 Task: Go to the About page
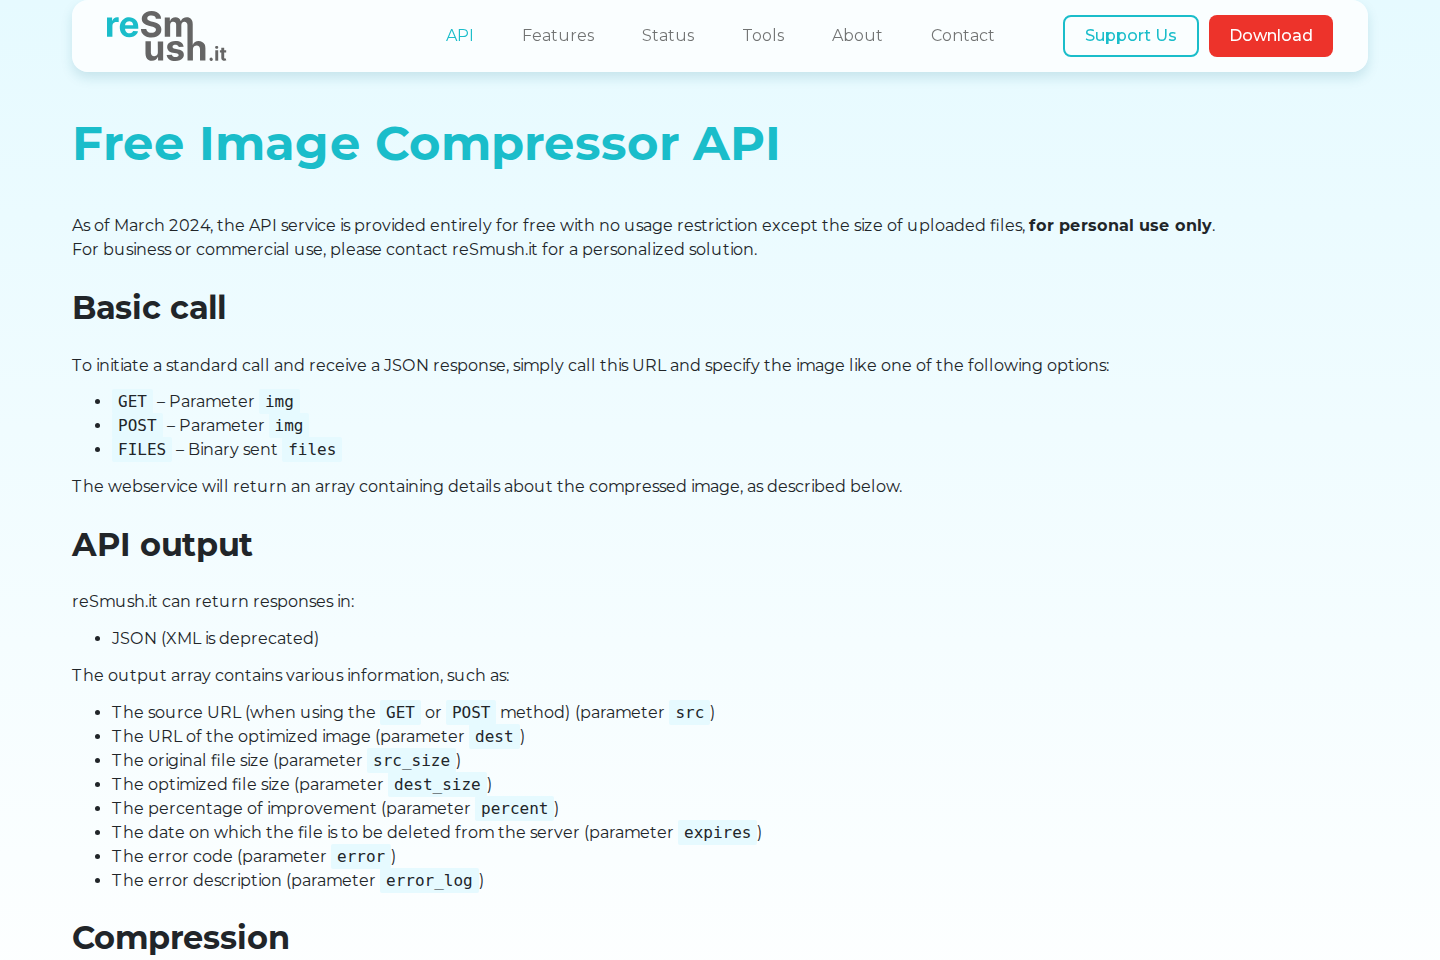coord(857,35)
